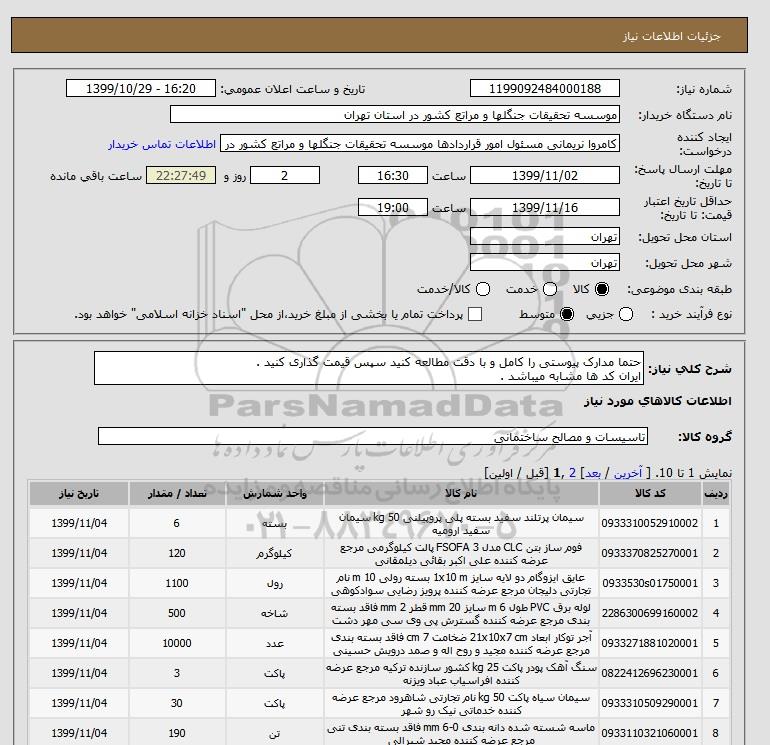770x745 pixels.
Task: Open page 2 of the item list
Action: click(x=572, y=473)
